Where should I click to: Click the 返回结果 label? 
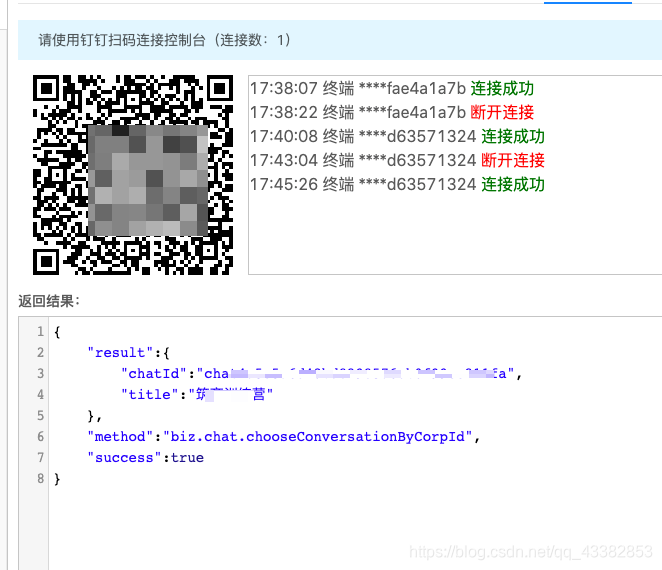pos(49,301)
